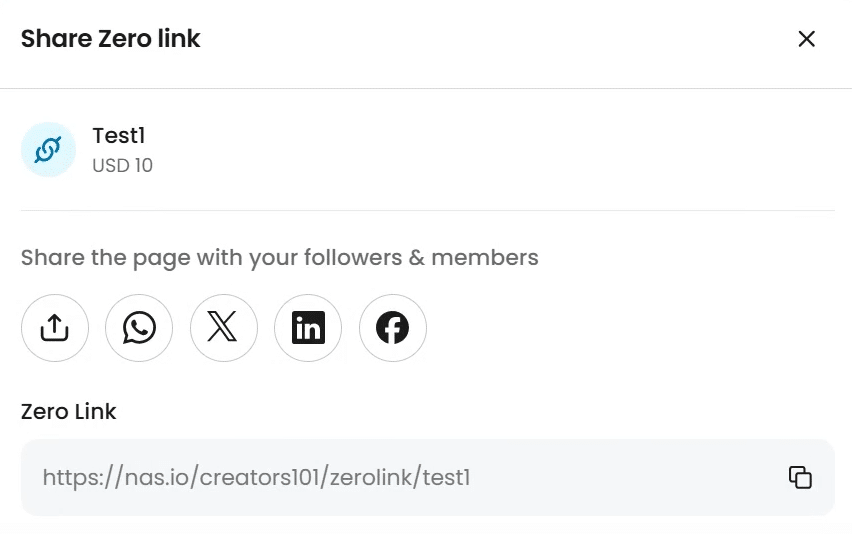
Task: Click the 'Share Zero link' dialog heading
Action: (x=110, y=39)
